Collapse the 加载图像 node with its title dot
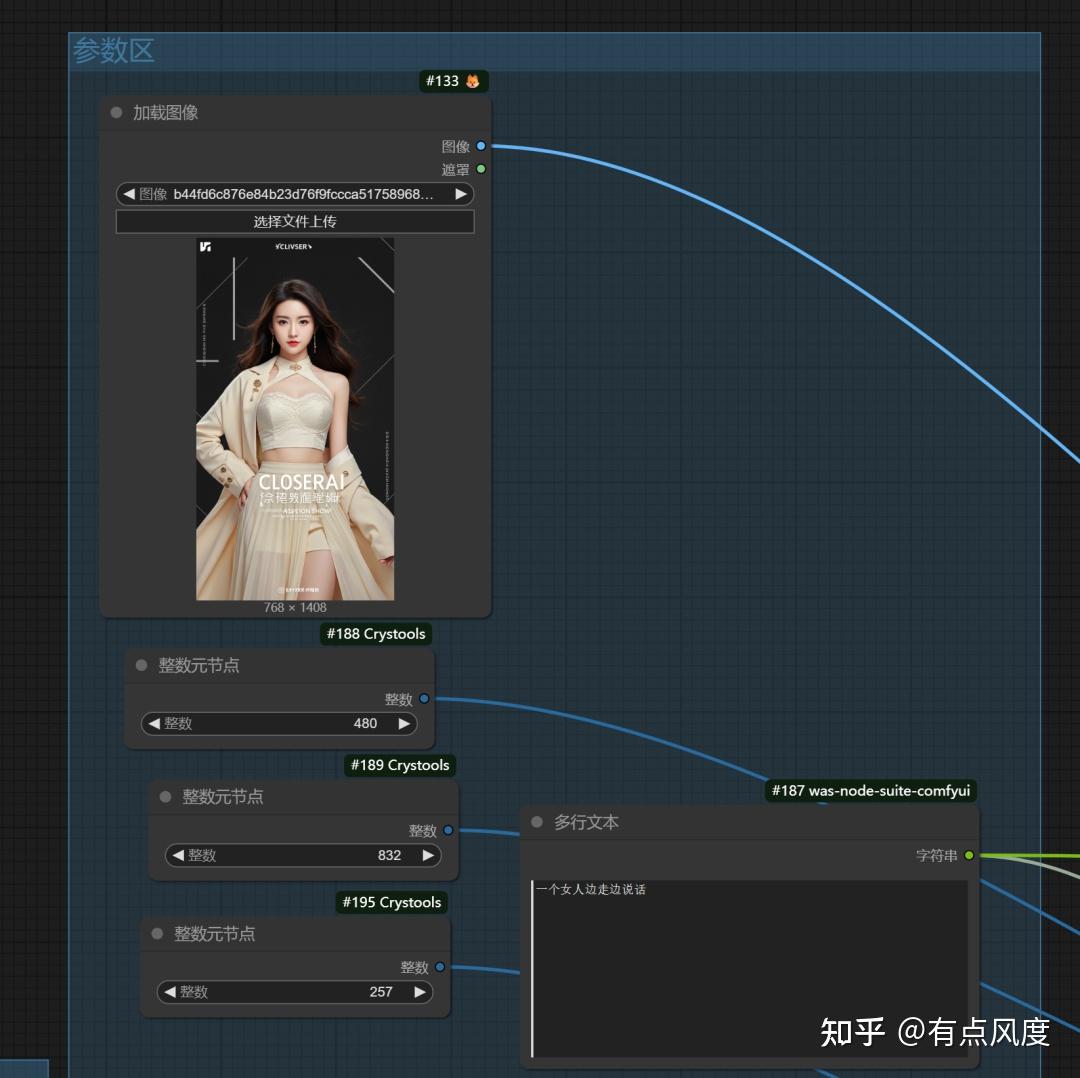This screenshot has height=1078, width=1080. pyautogui.click(x=115, y=112)
